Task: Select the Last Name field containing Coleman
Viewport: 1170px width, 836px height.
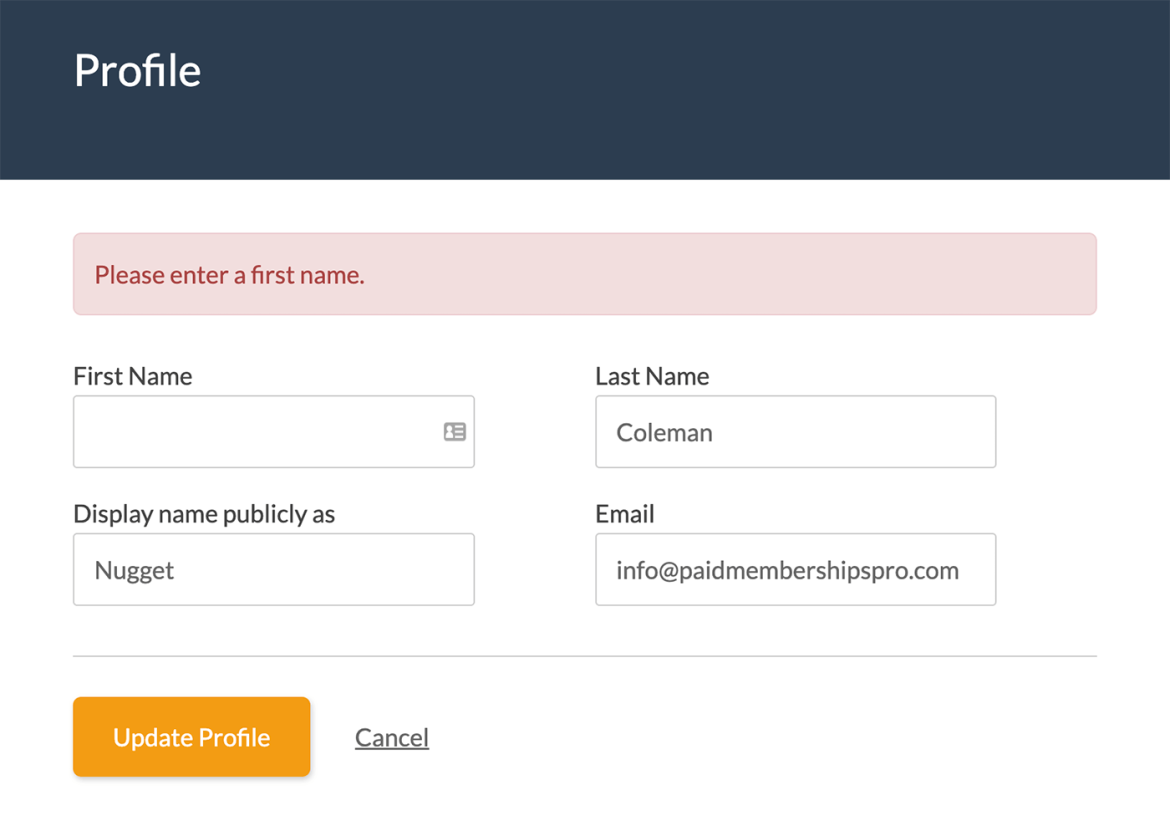Action: point(795,431)
